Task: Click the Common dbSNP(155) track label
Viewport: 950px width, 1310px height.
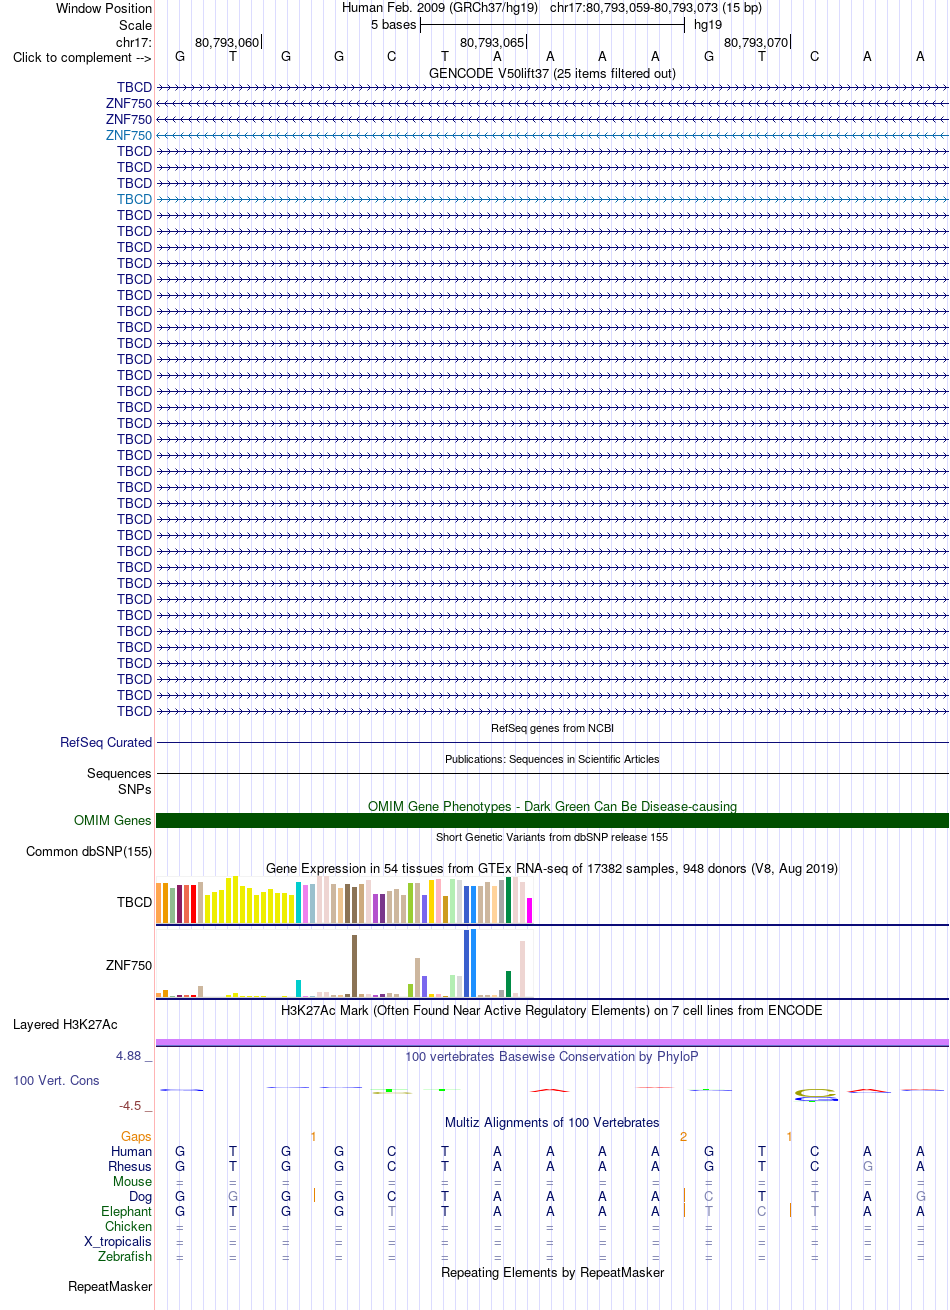Action: 89,851
